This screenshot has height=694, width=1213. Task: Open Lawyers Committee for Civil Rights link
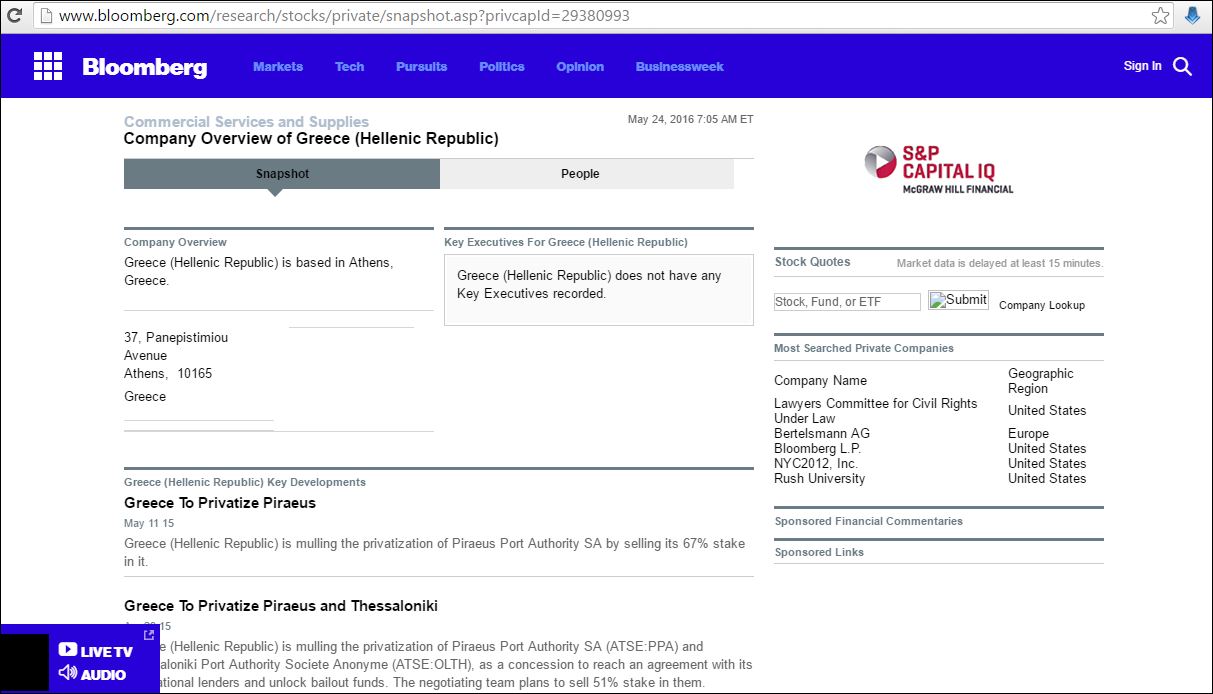point(876,411)
